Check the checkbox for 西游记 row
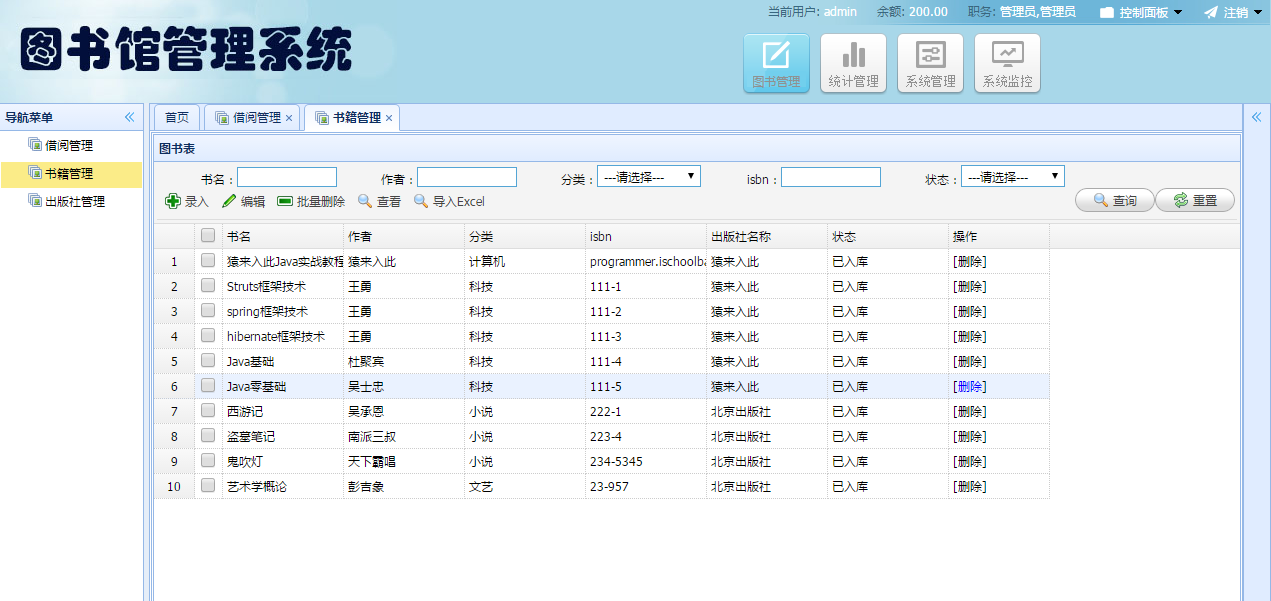The height and width of the screenshot is (601, 1271). [208, 411]
